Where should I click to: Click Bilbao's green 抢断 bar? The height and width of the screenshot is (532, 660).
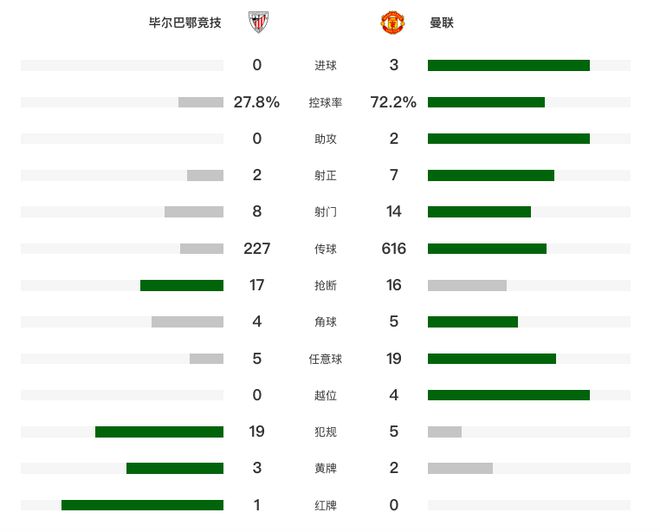coord(182,285)
